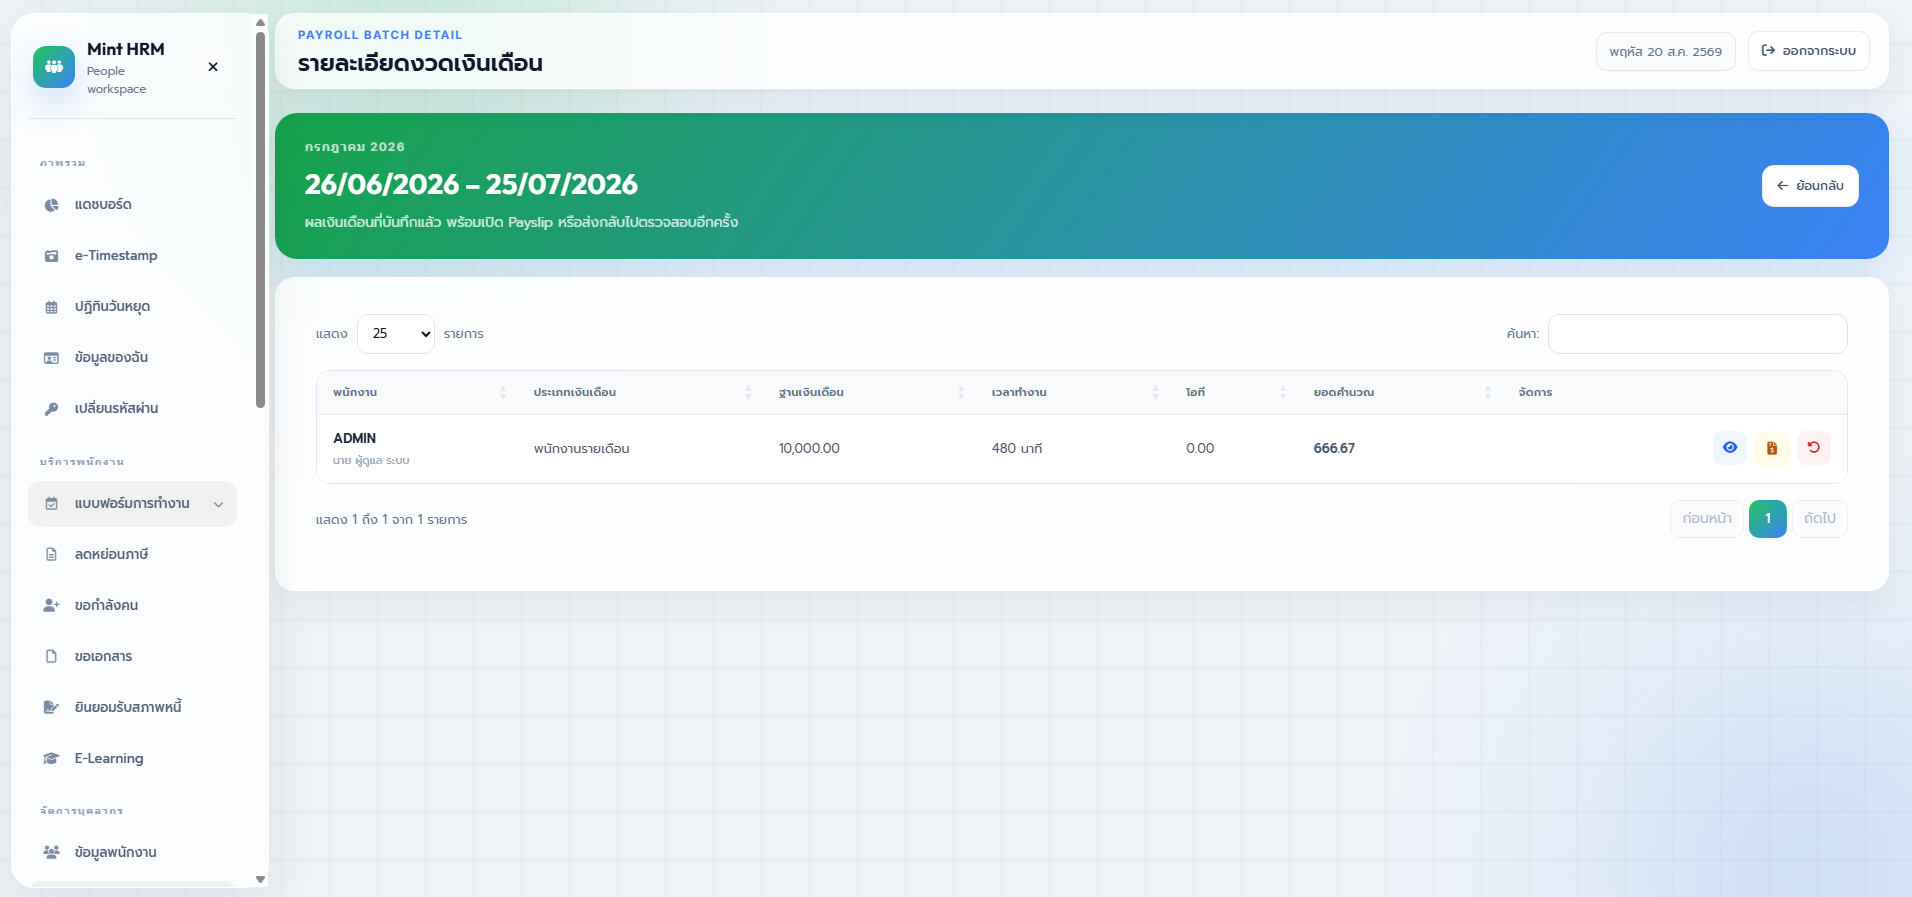Click the sidebar vertical scrollbar thumb
Viewport: 1912px width, 897px height.
(x=260, y=220)
